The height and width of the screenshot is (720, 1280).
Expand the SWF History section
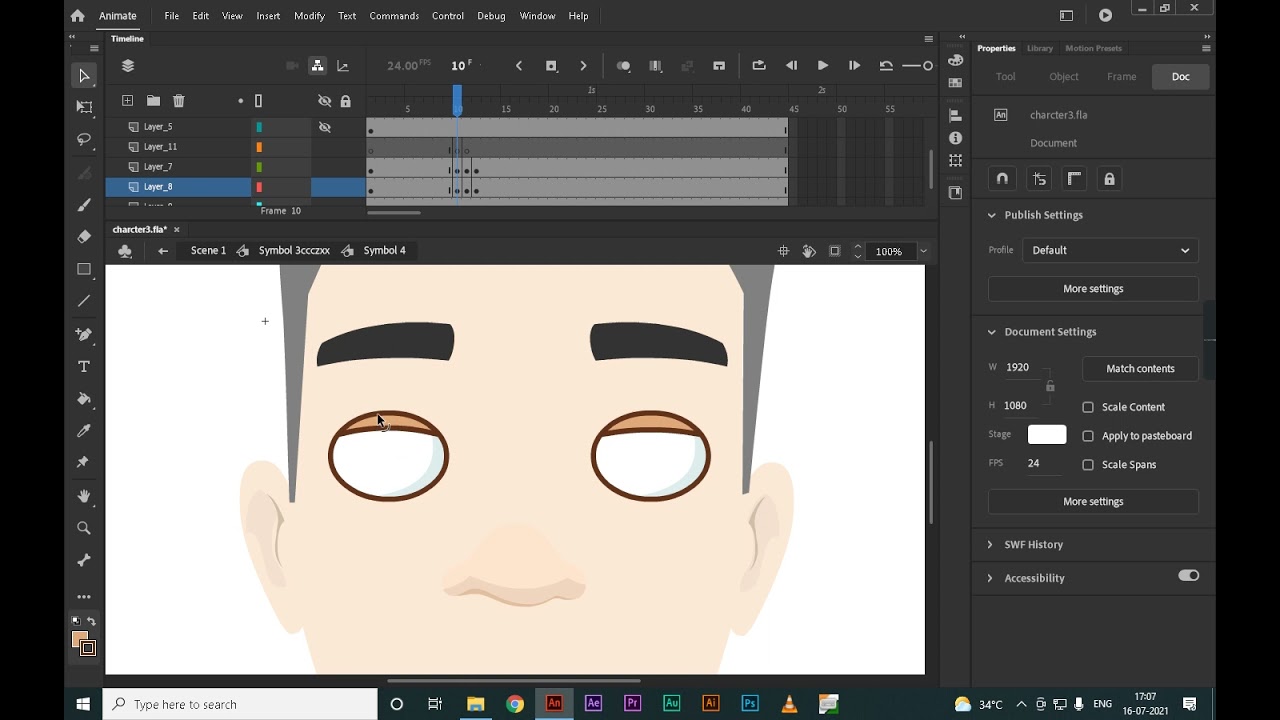click(1033, 545)
